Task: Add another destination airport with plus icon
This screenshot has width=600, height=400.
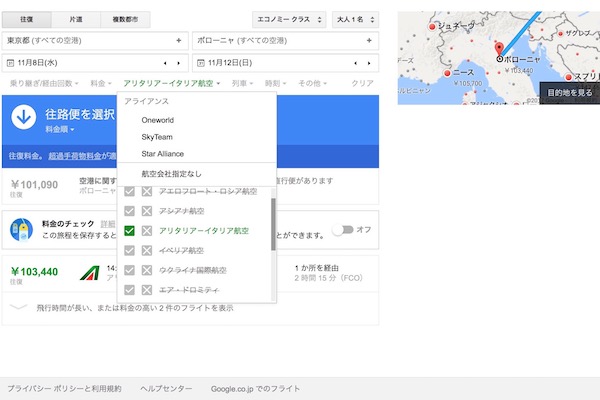Action: tap(369, 41)
